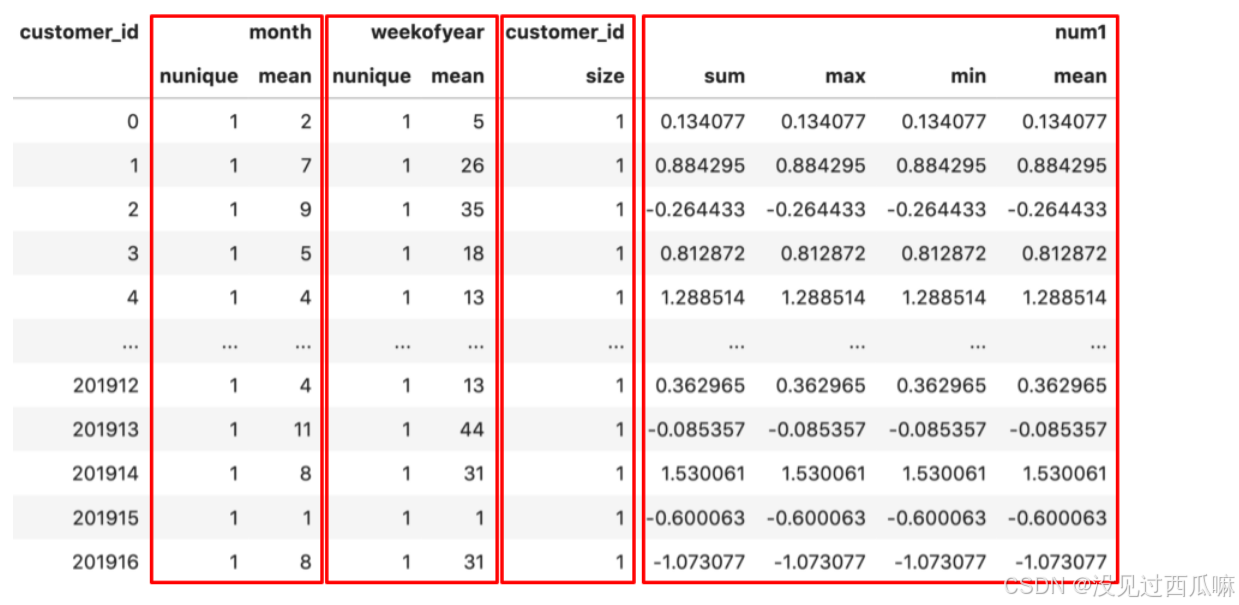Click the size value in row 0
Viewport: 1239px width, 605px height.
pyautogui.click(x=619, y=122)
